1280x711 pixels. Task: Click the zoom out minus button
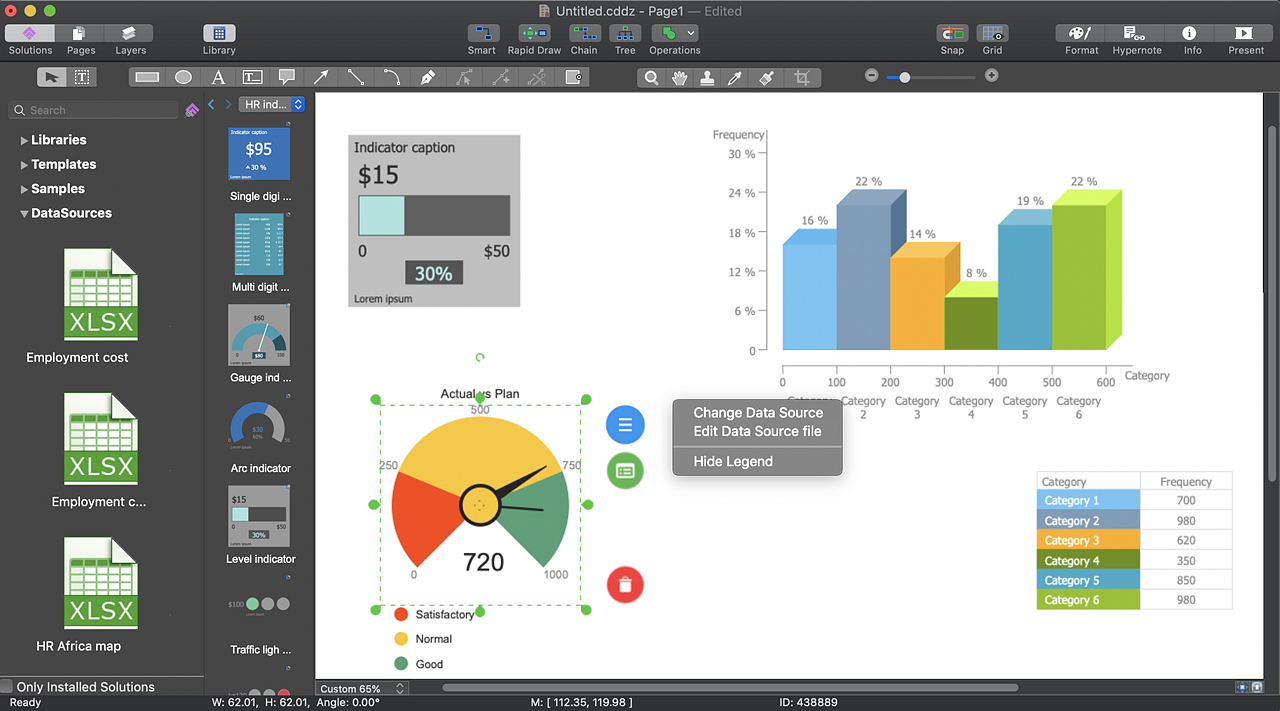click(x=871, y=75)
